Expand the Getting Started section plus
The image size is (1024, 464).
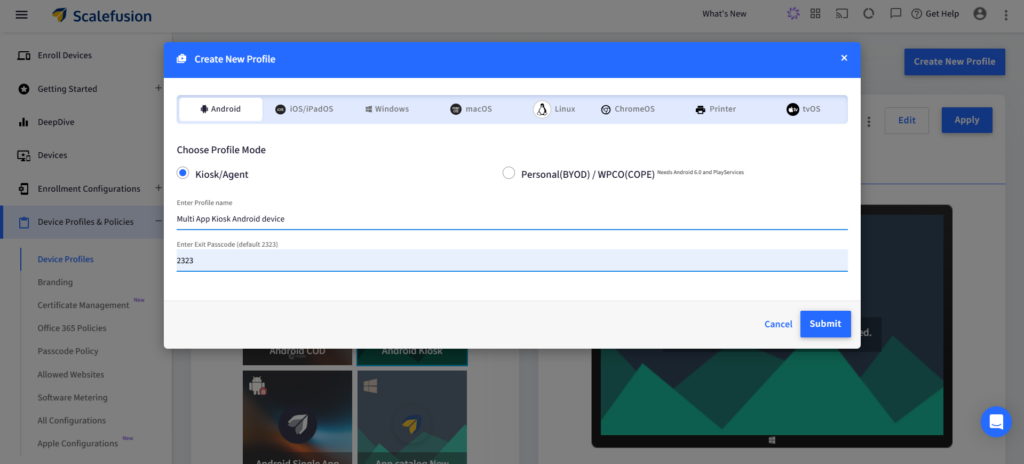pyautogui.click(x=158, y=88)
